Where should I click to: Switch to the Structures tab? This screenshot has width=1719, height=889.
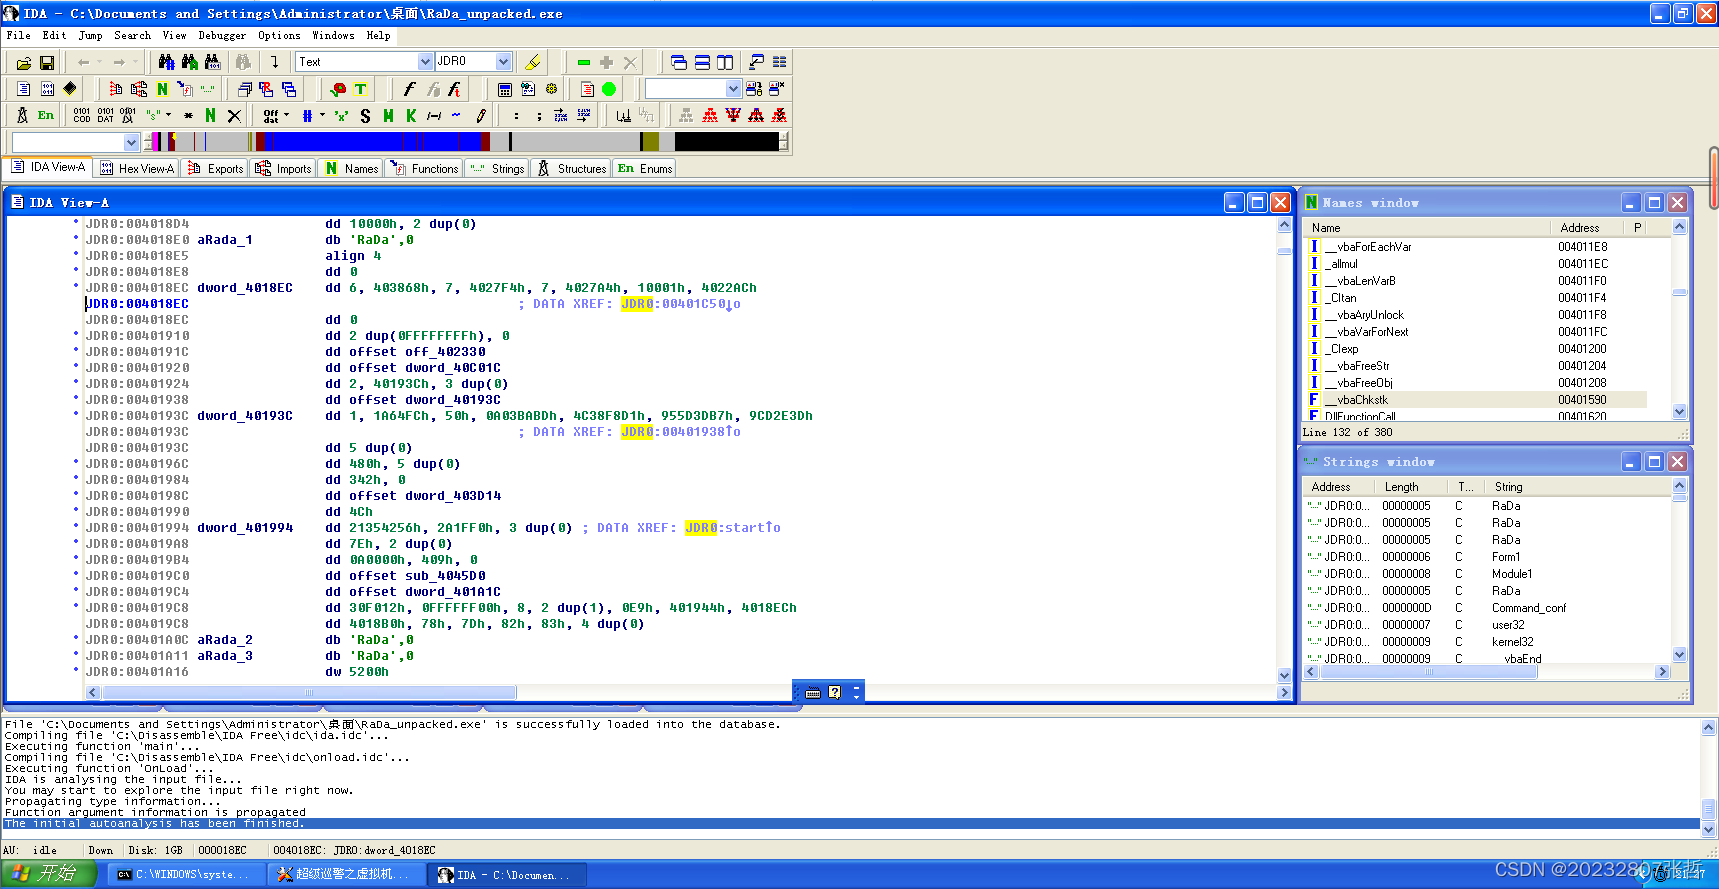[573, 169]
